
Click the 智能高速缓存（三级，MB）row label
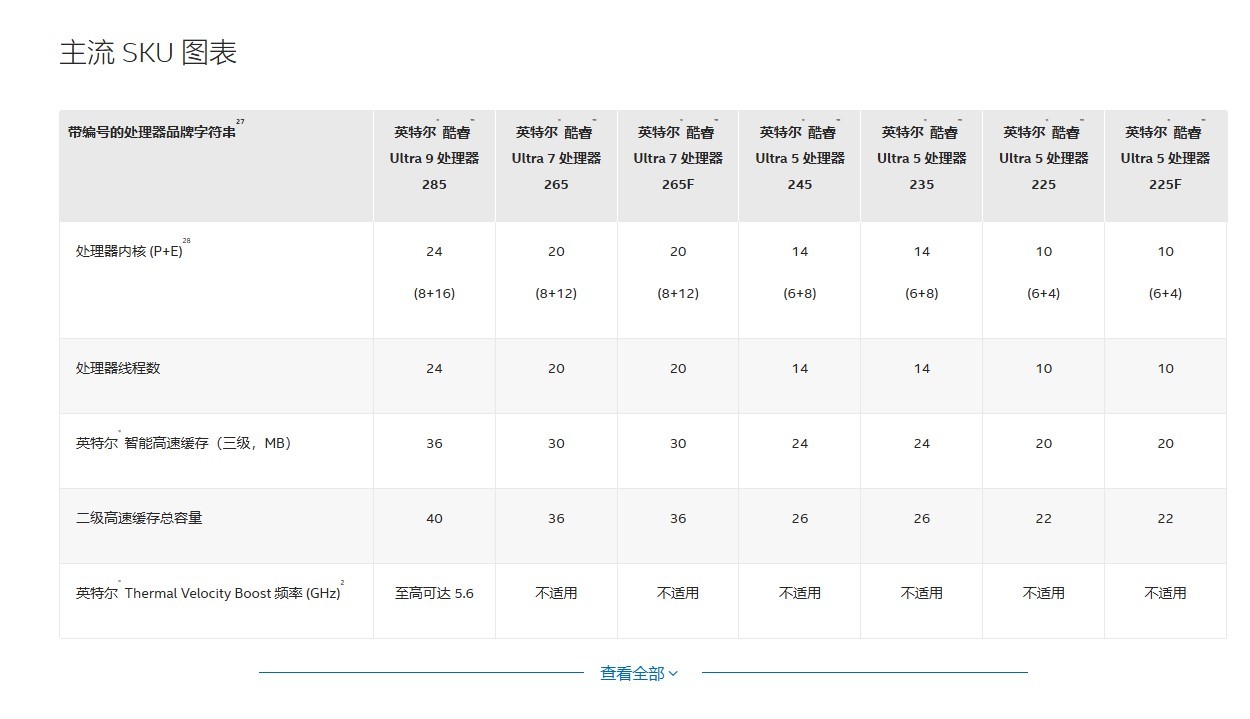183,443
